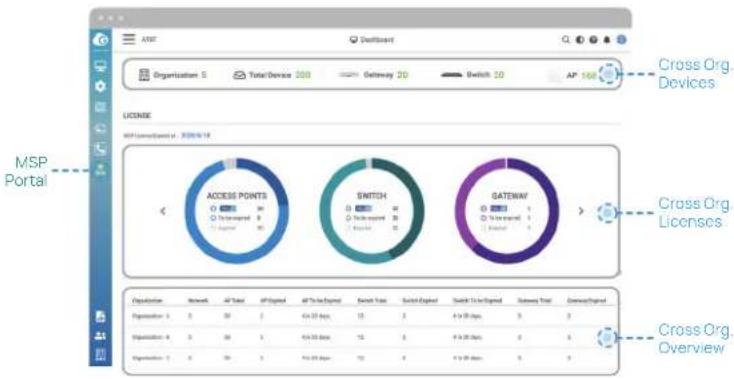This screenshot has width=734, height=379.
Task: Show next license charts with right chevron
Action: (581, 211)
